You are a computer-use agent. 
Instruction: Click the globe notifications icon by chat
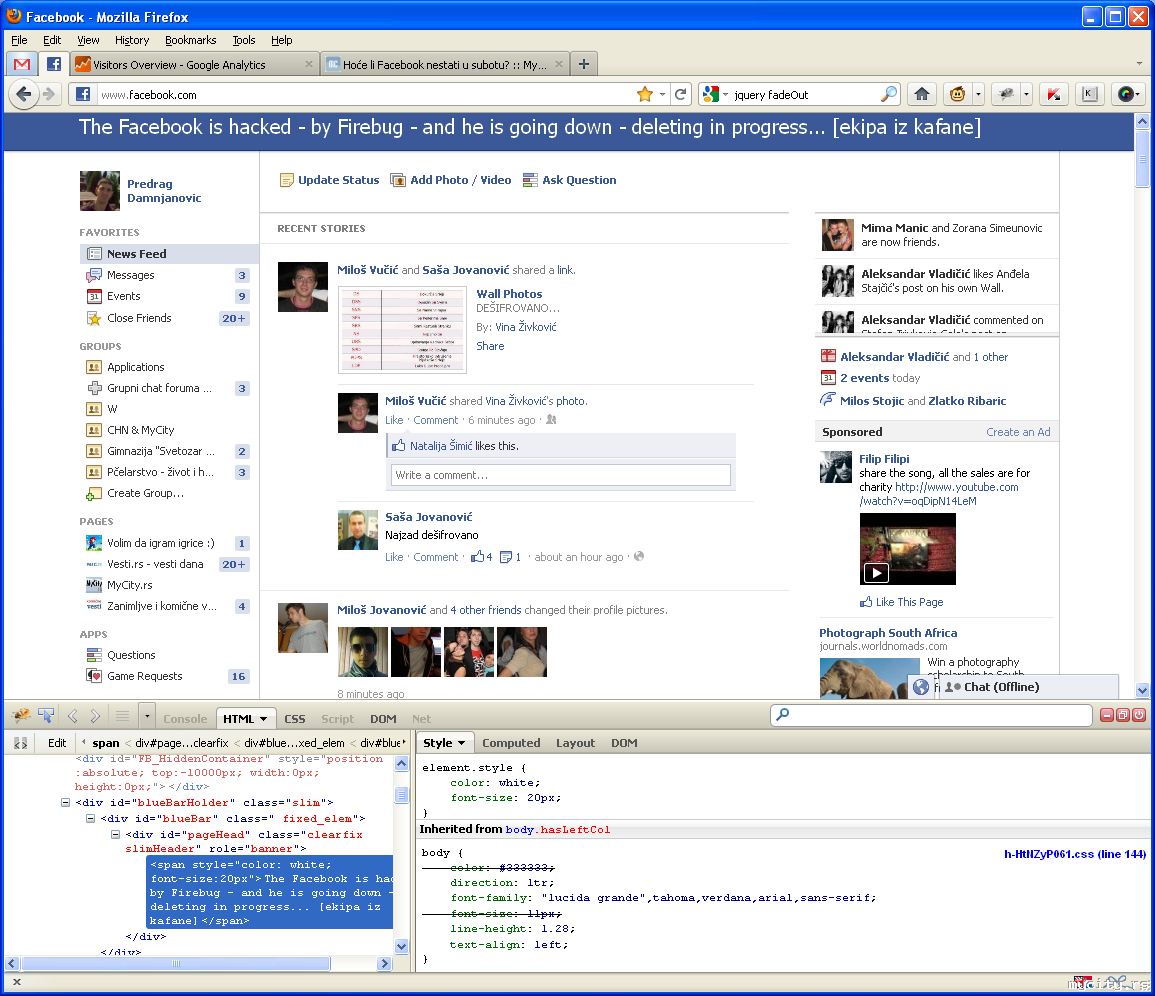[921, 687]
